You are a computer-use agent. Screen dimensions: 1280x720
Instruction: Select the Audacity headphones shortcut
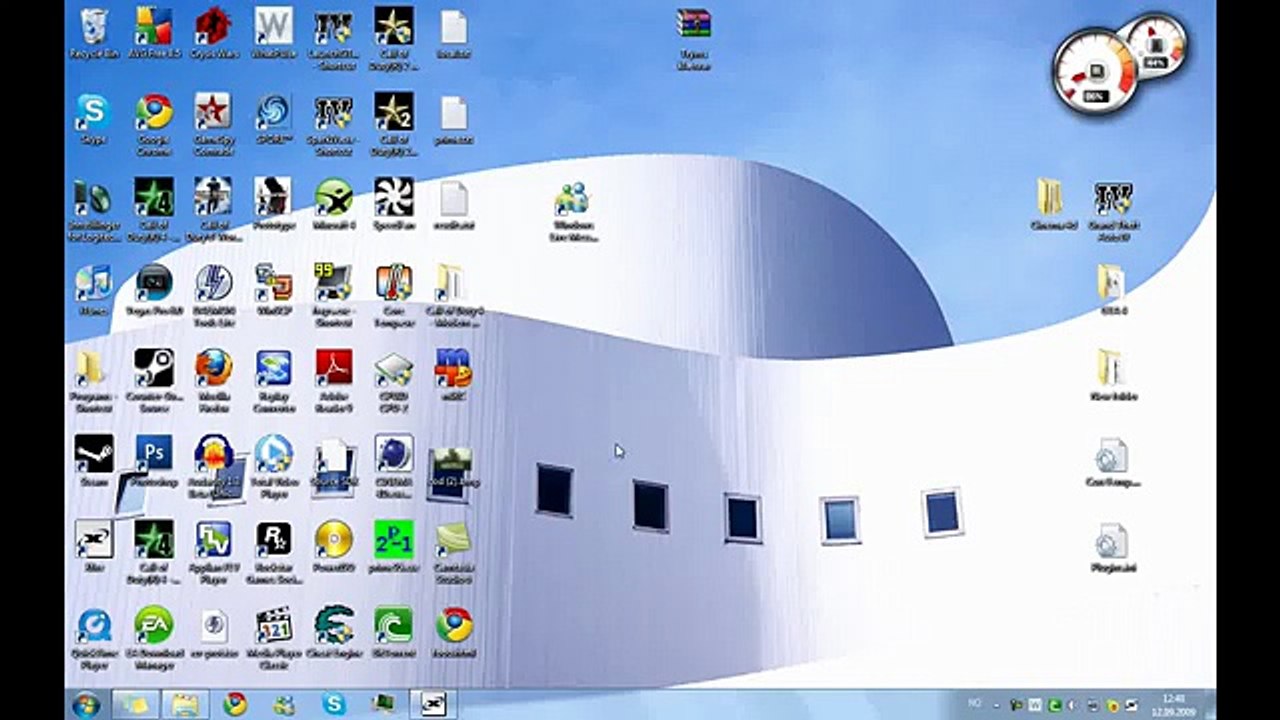coord(213,467)
